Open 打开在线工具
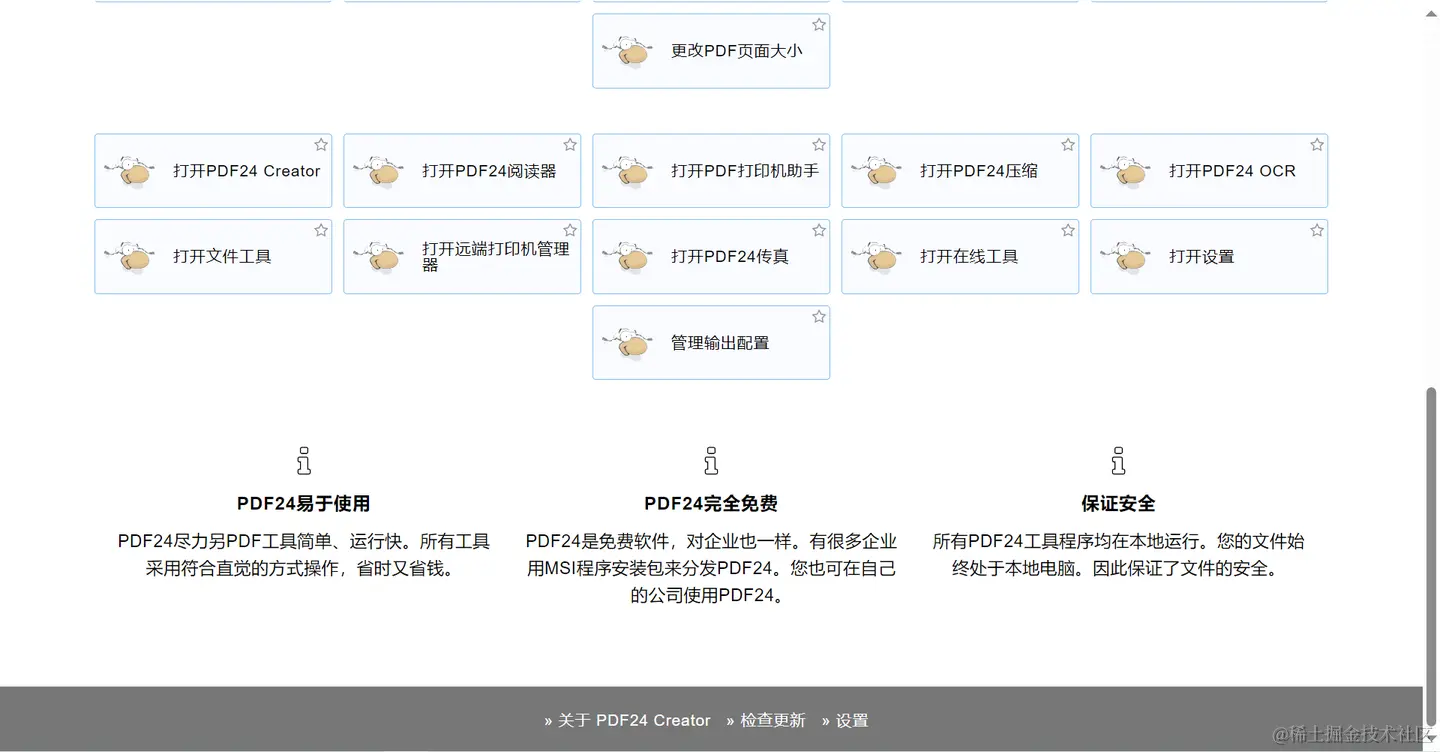The width and height of the screenshot is (1440, 752). [x=960, y=257]
